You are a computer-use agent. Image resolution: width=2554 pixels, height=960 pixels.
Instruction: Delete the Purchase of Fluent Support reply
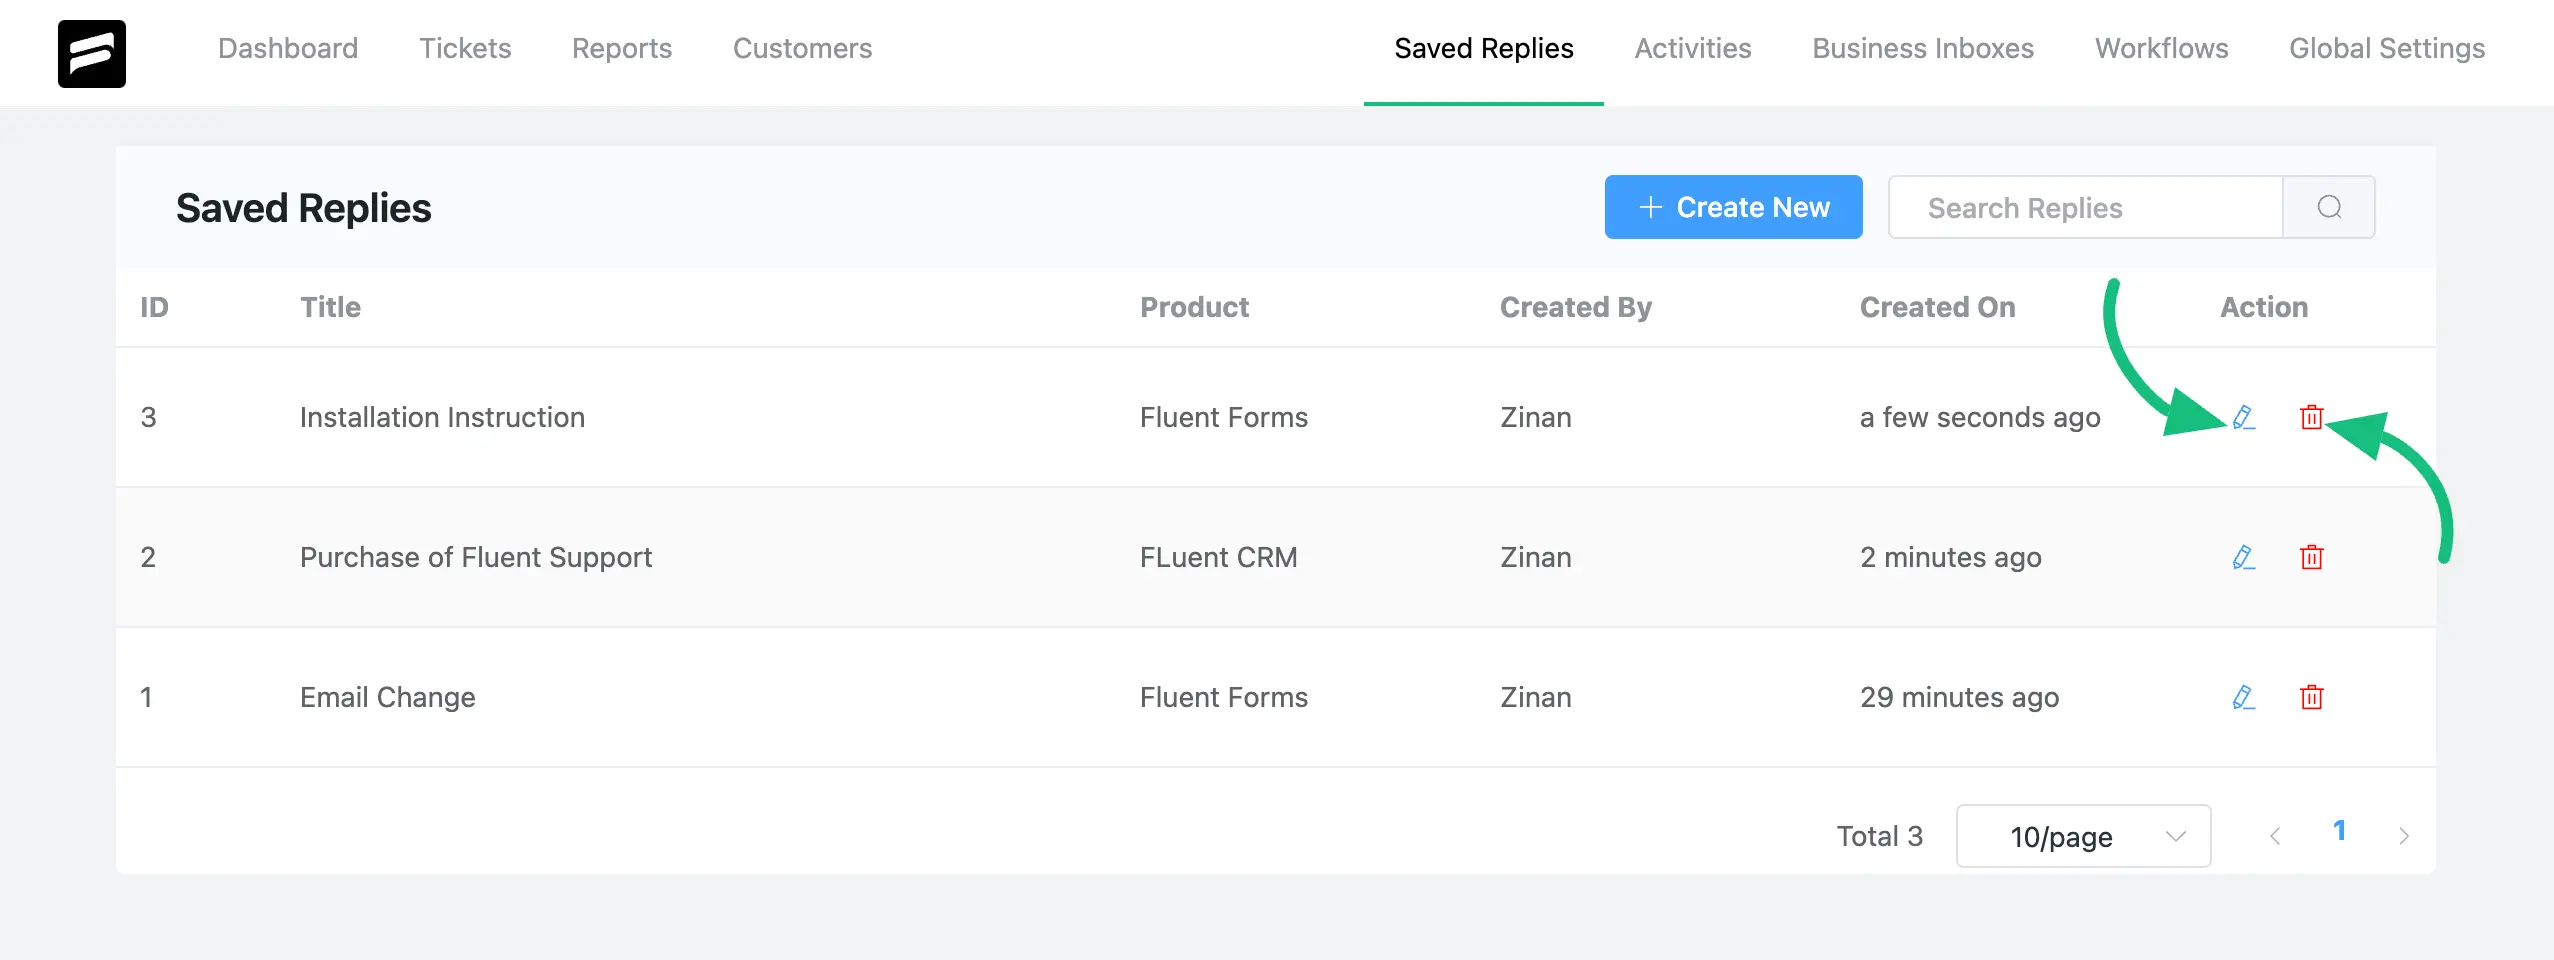point(2311,557)
